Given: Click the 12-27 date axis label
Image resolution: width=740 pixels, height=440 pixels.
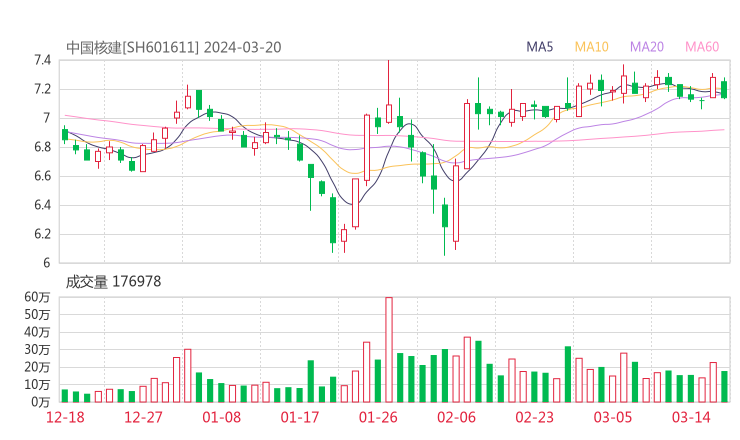Looking at the screenshot, I should [143, 417].
